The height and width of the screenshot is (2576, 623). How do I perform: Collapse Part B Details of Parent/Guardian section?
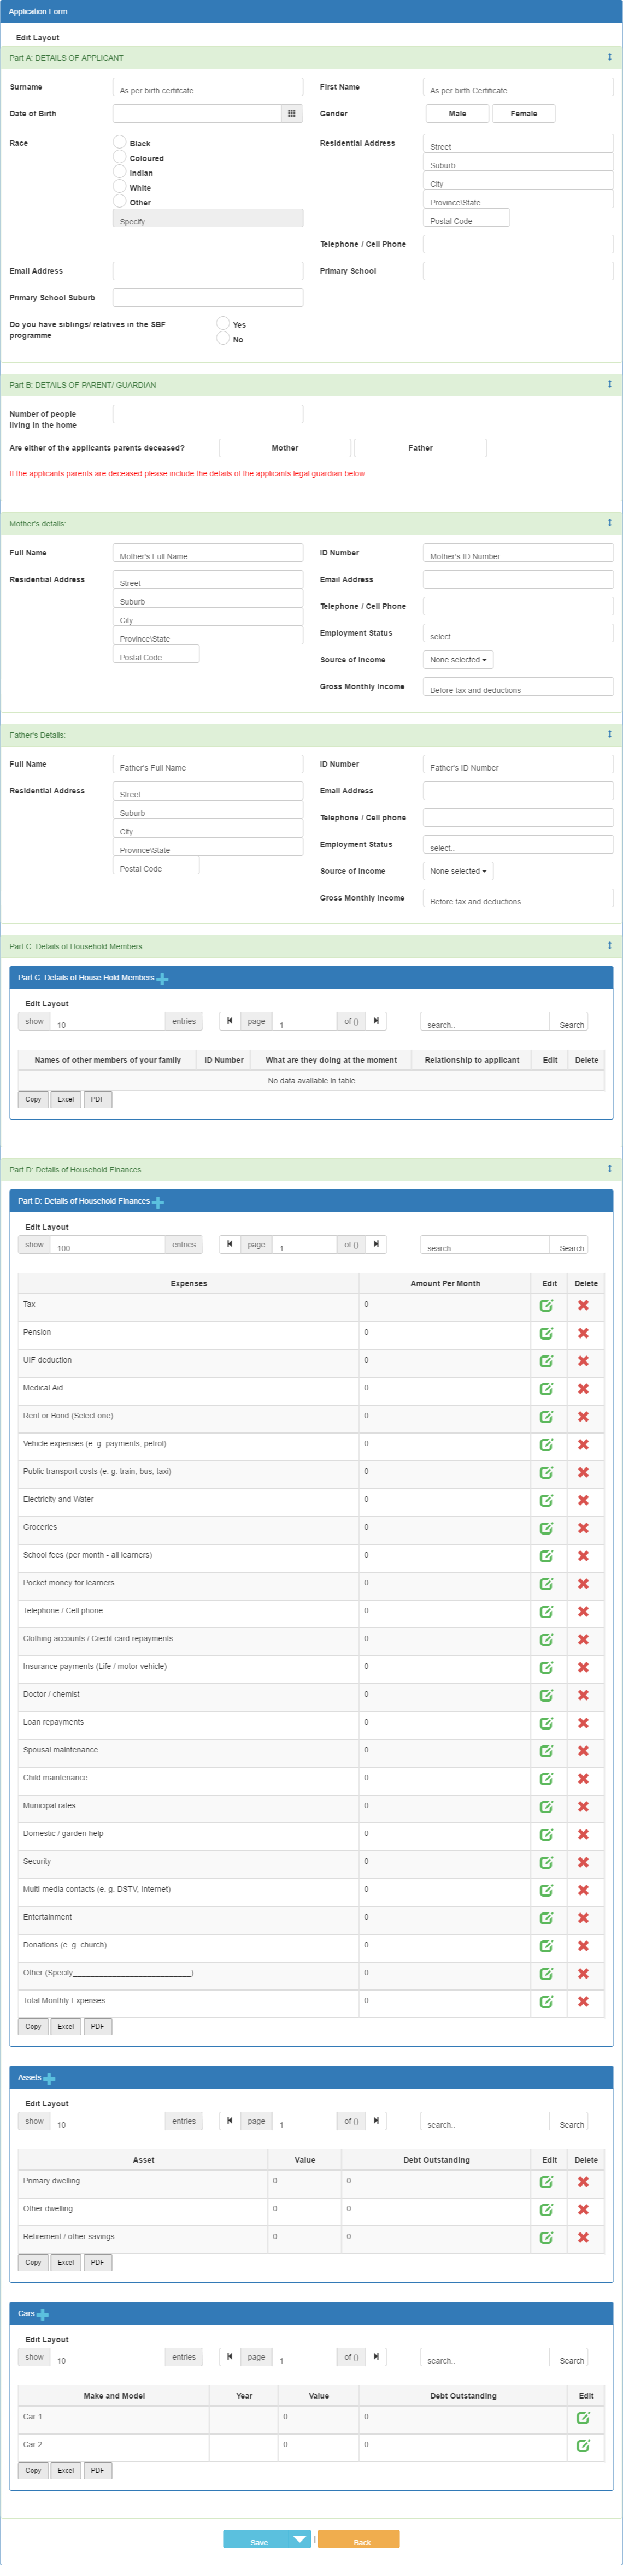tap(609, 384)
